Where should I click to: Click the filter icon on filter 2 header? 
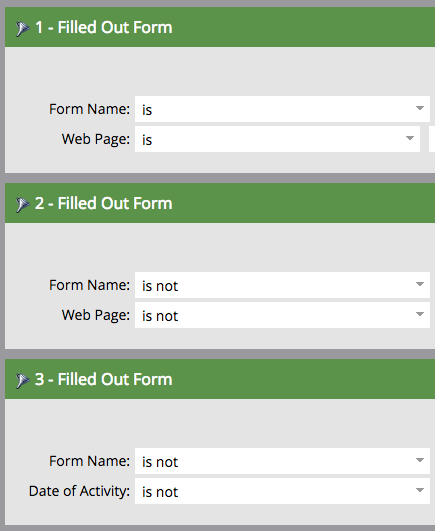coord(22,205)
